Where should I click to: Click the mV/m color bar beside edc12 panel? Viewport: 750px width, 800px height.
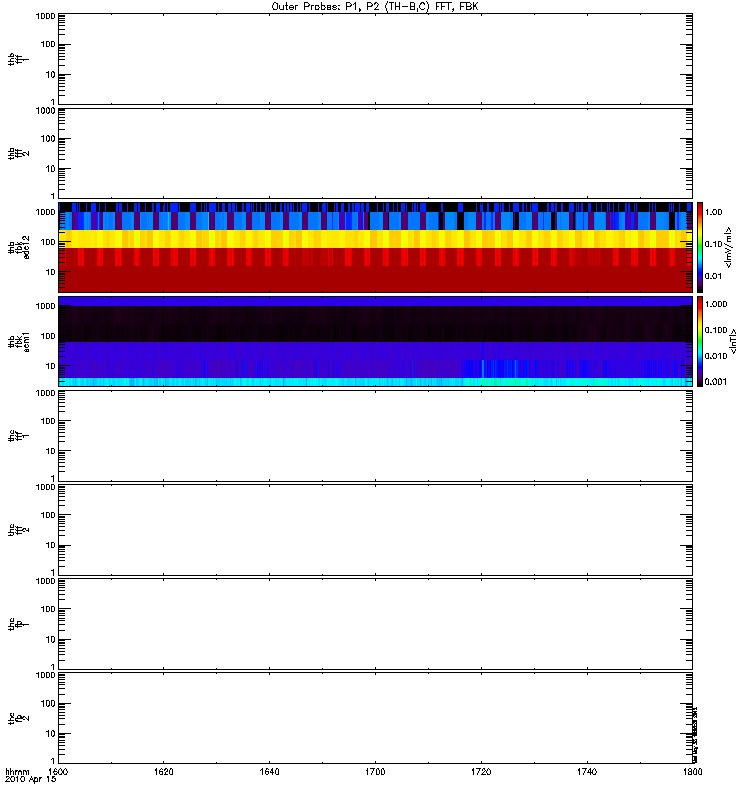point(700,247)
